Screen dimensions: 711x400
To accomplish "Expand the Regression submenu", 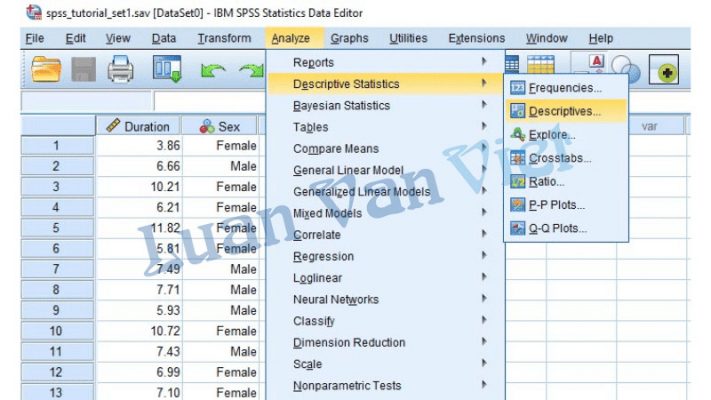I will 385,256.
